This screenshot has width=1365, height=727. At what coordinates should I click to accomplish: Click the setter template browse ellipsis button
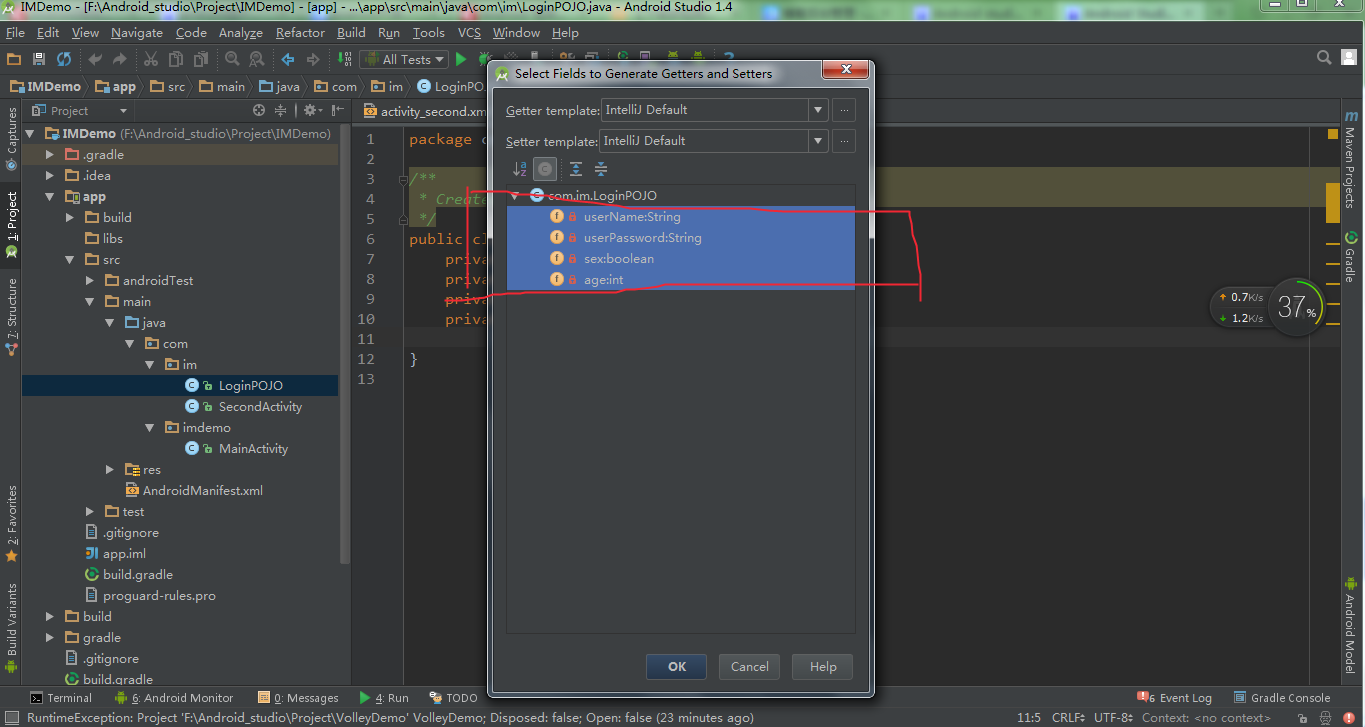pyautogui.click(x=844, y=141)
